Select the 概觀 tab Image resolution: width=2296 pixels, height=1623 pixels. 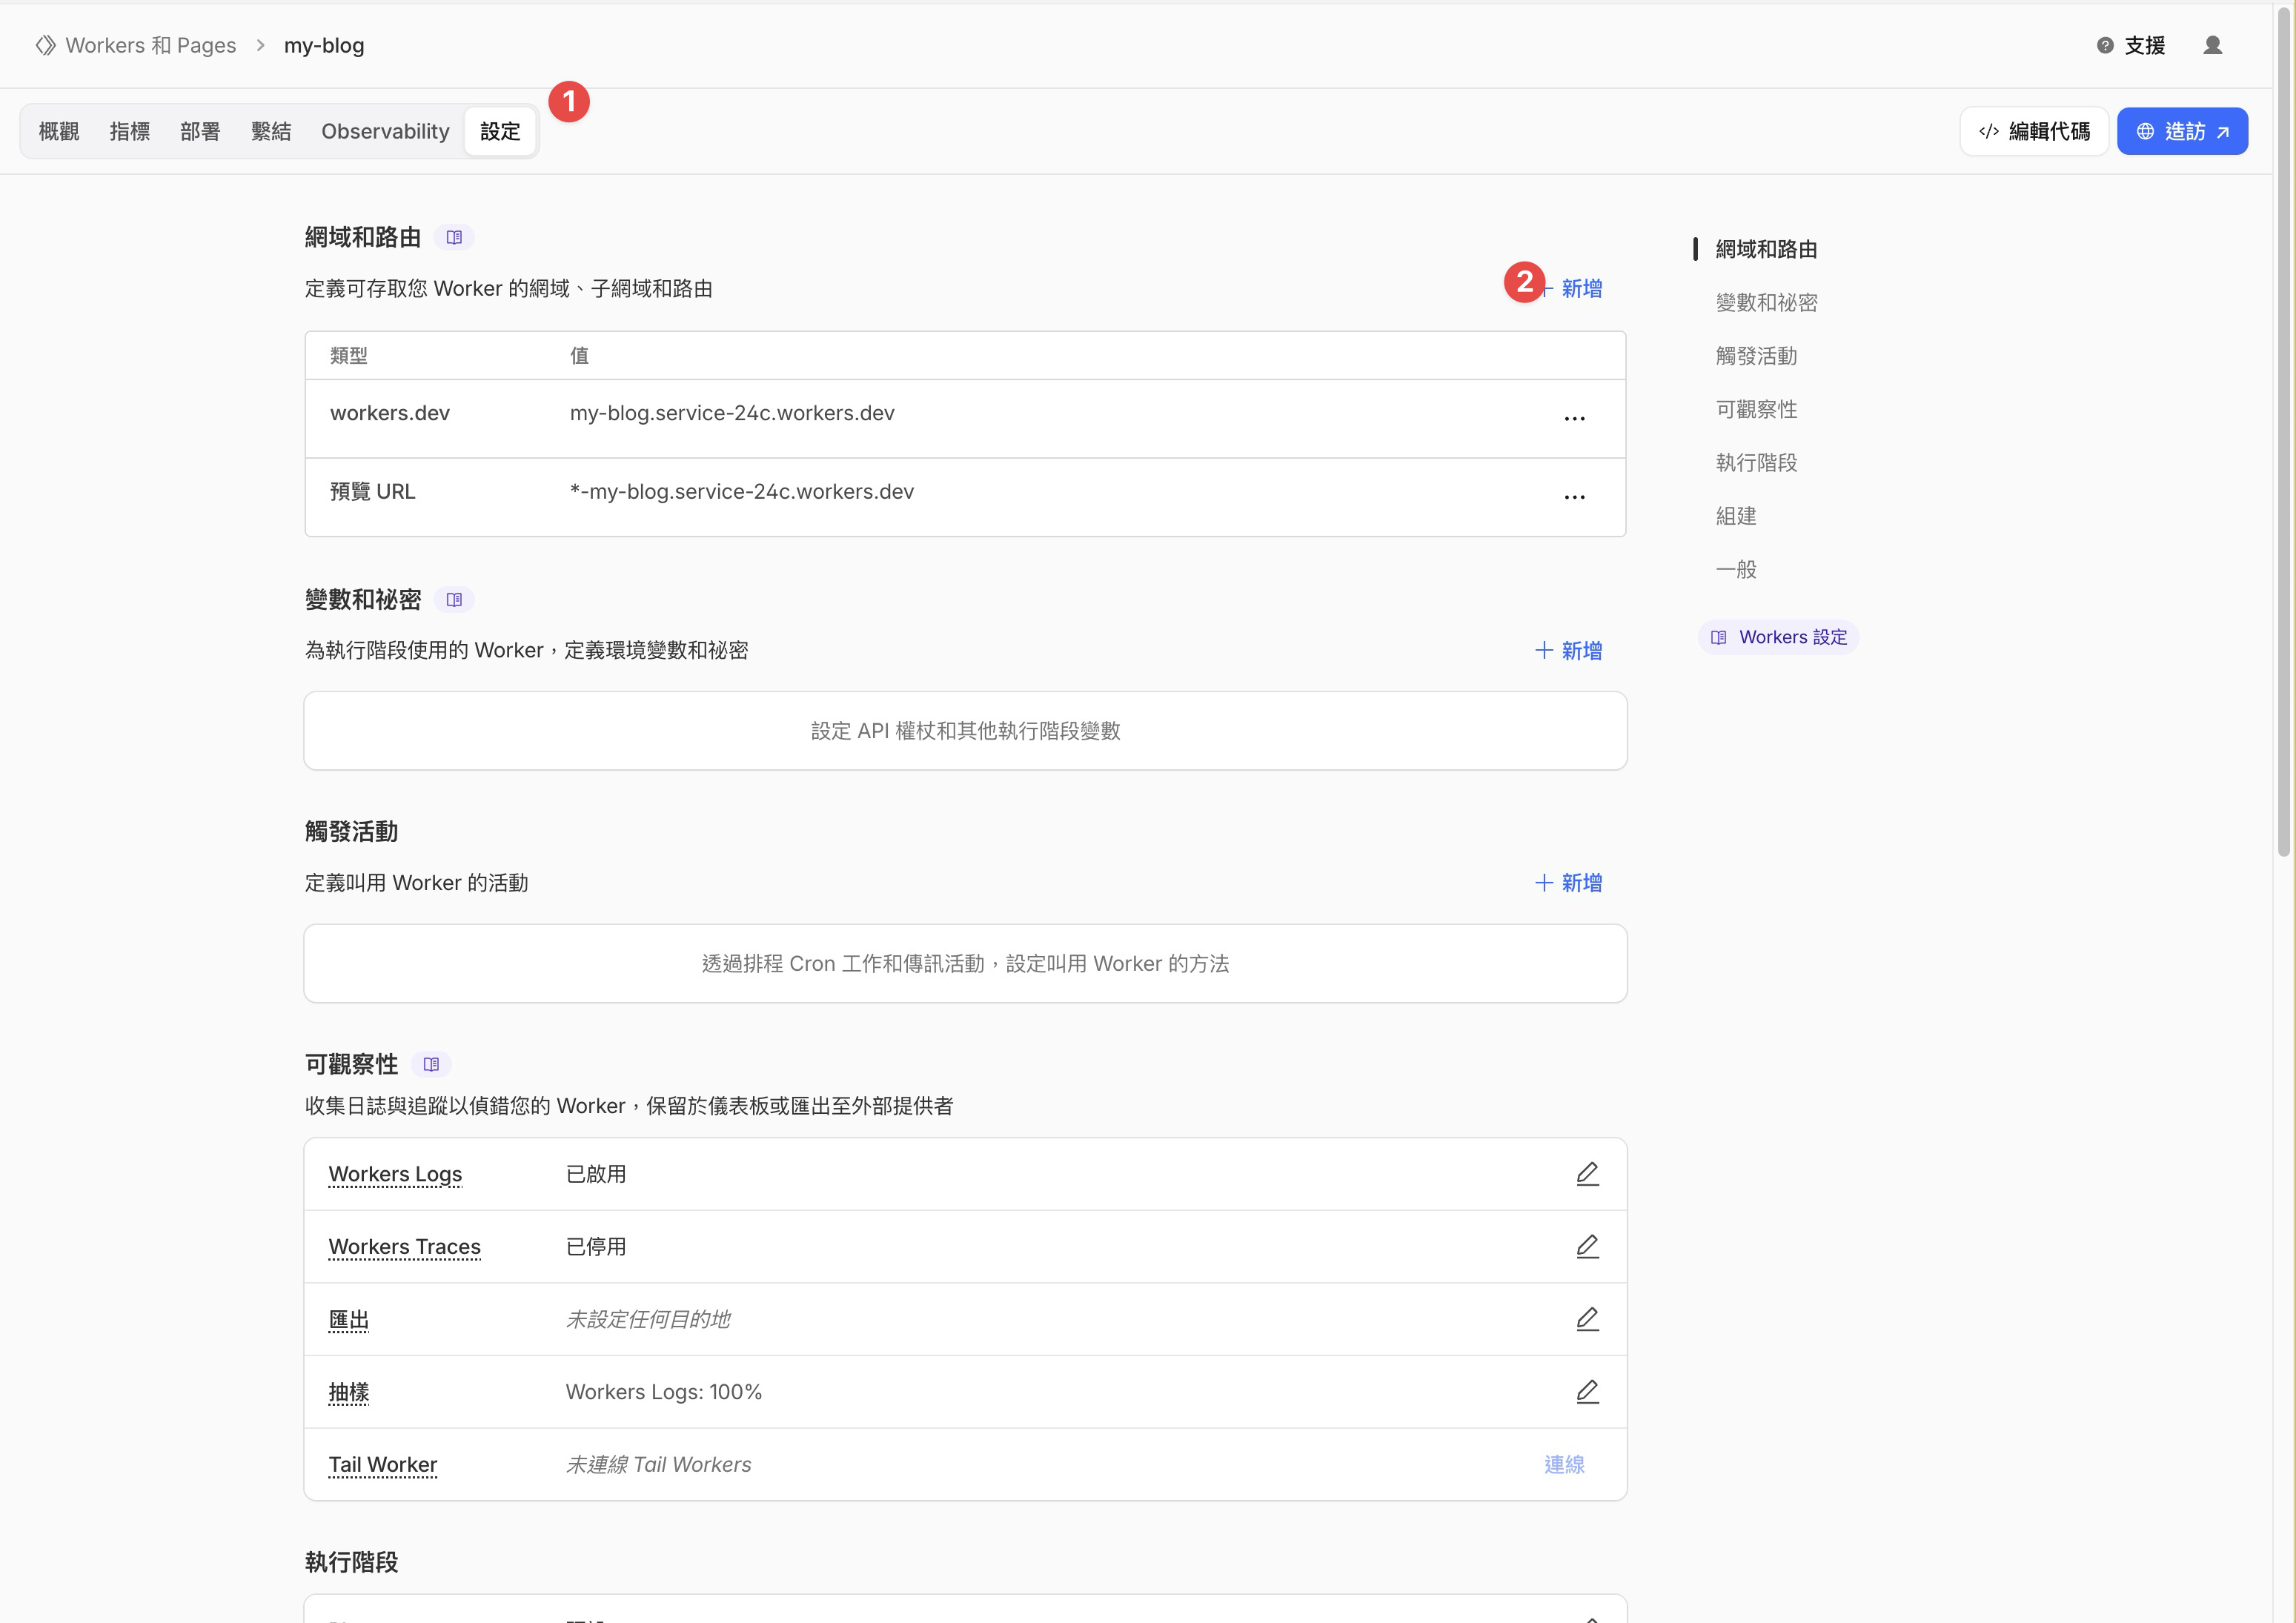pyautogui.click(x=59, y=131)
